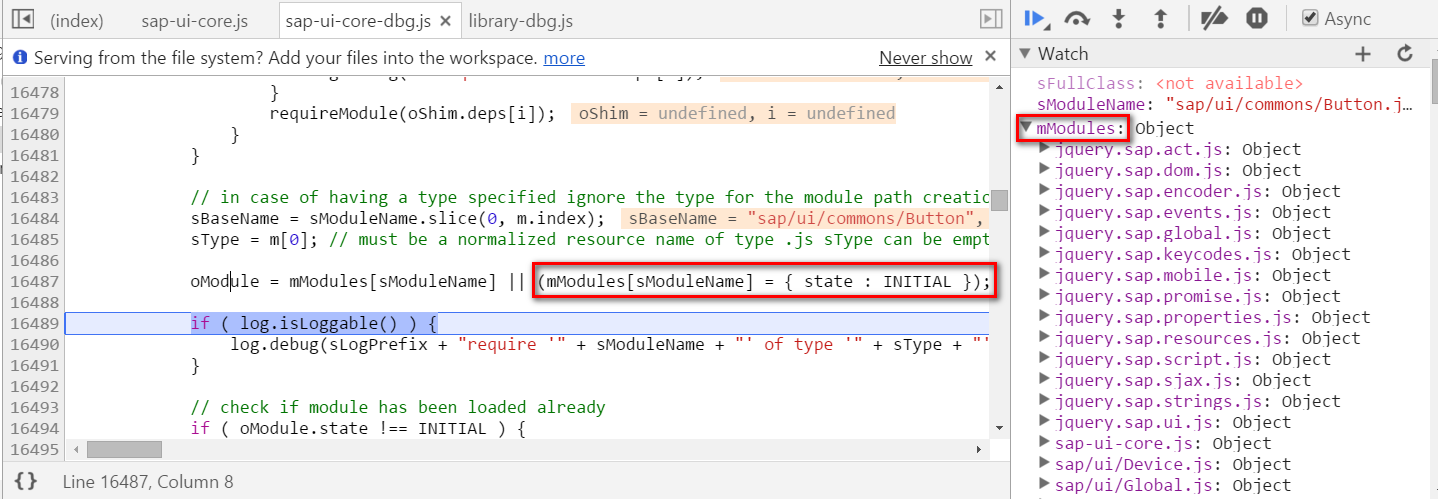Image resolution: width=1438 pixels, height=499 pixels.
Task: Select the sModuleName watch entry
Action: [x=1225, y=103]
